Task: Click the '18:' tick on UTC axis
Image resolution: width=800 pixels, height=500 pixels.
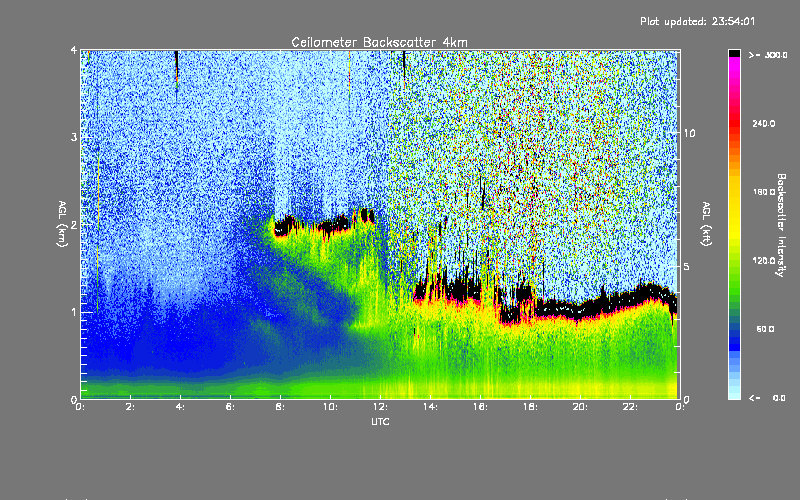Action: point(530,407)
